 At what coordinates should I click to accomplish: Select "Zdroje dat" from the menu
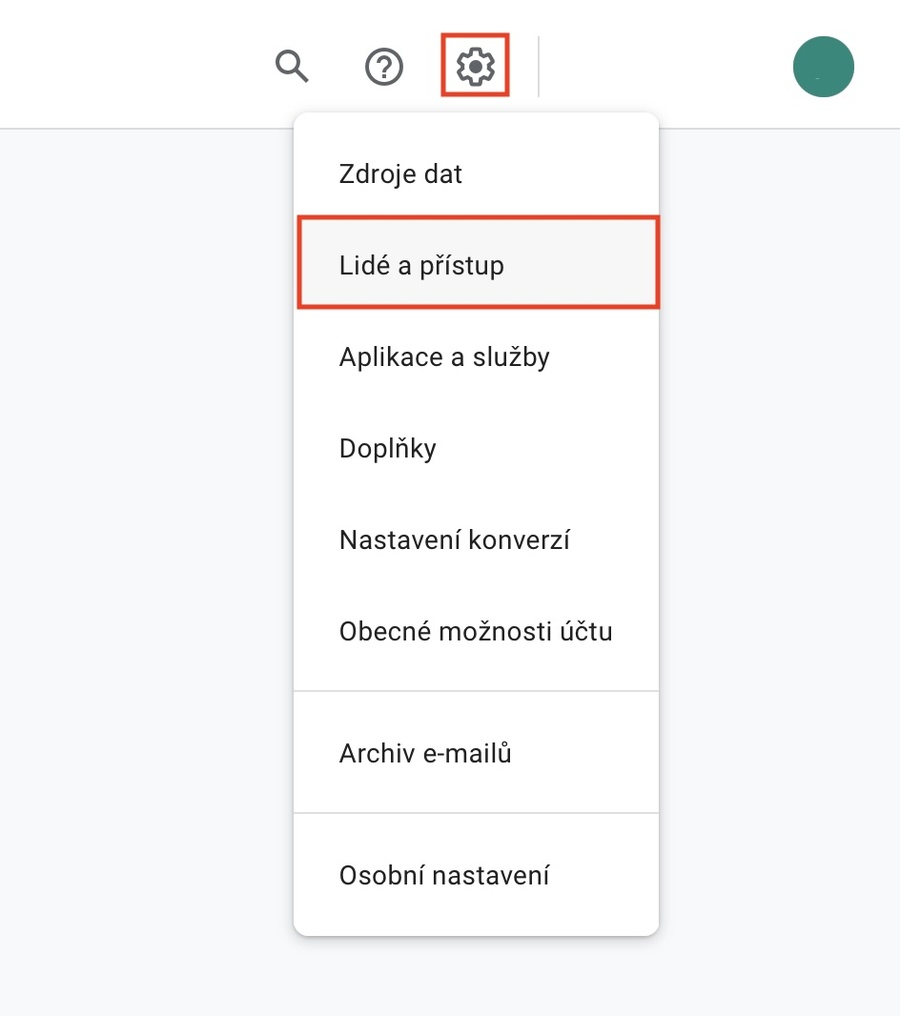tap(400, 174)
